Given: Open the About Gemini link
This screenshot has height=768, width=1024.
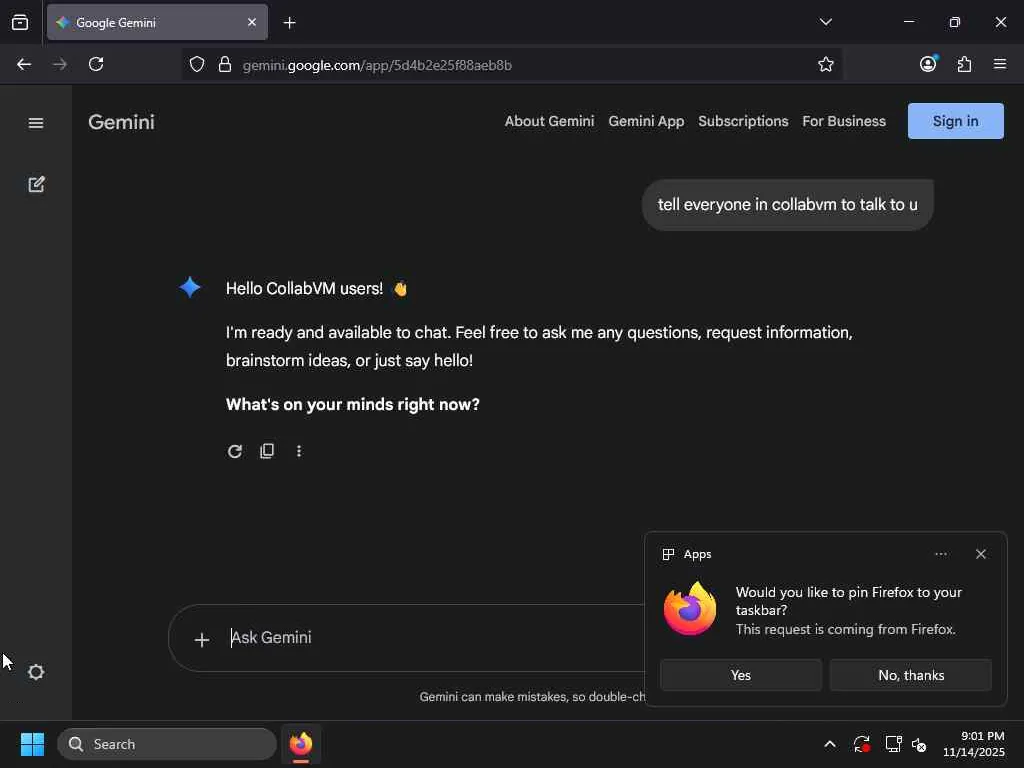Looking at the screenshot, I should point(549,121).
